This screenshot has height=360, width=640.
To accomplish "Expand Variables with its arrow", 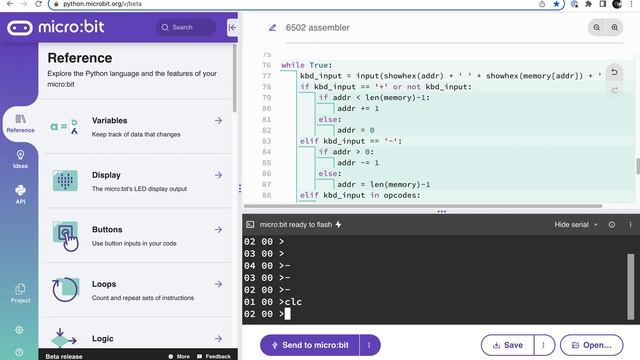I will (218, 120).
